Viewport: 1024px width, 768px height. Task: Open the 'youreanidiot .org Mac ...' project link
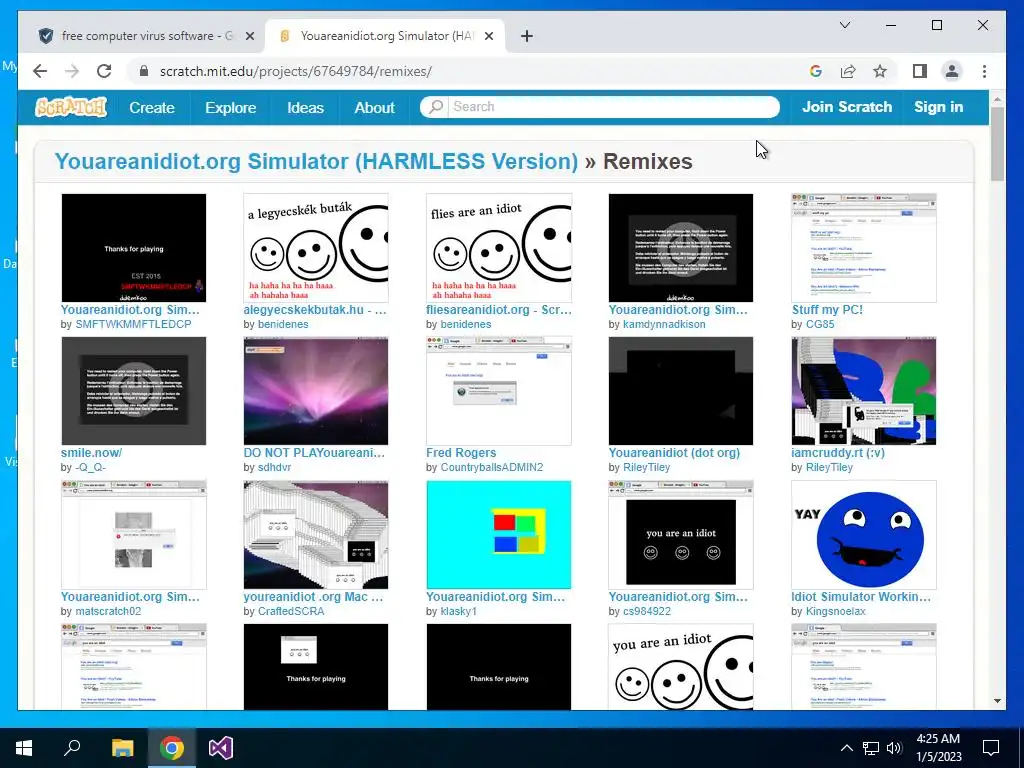coord(313,596)
